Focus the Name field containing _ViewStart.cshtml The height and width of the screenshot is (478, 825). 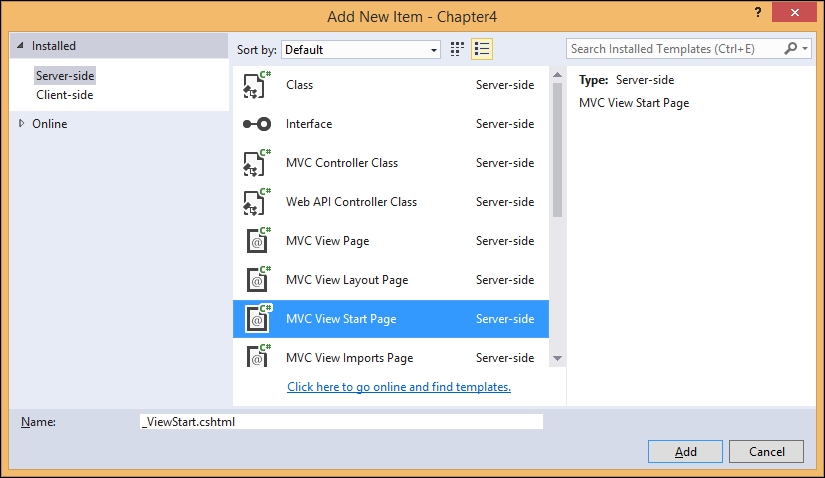point(341,422)
